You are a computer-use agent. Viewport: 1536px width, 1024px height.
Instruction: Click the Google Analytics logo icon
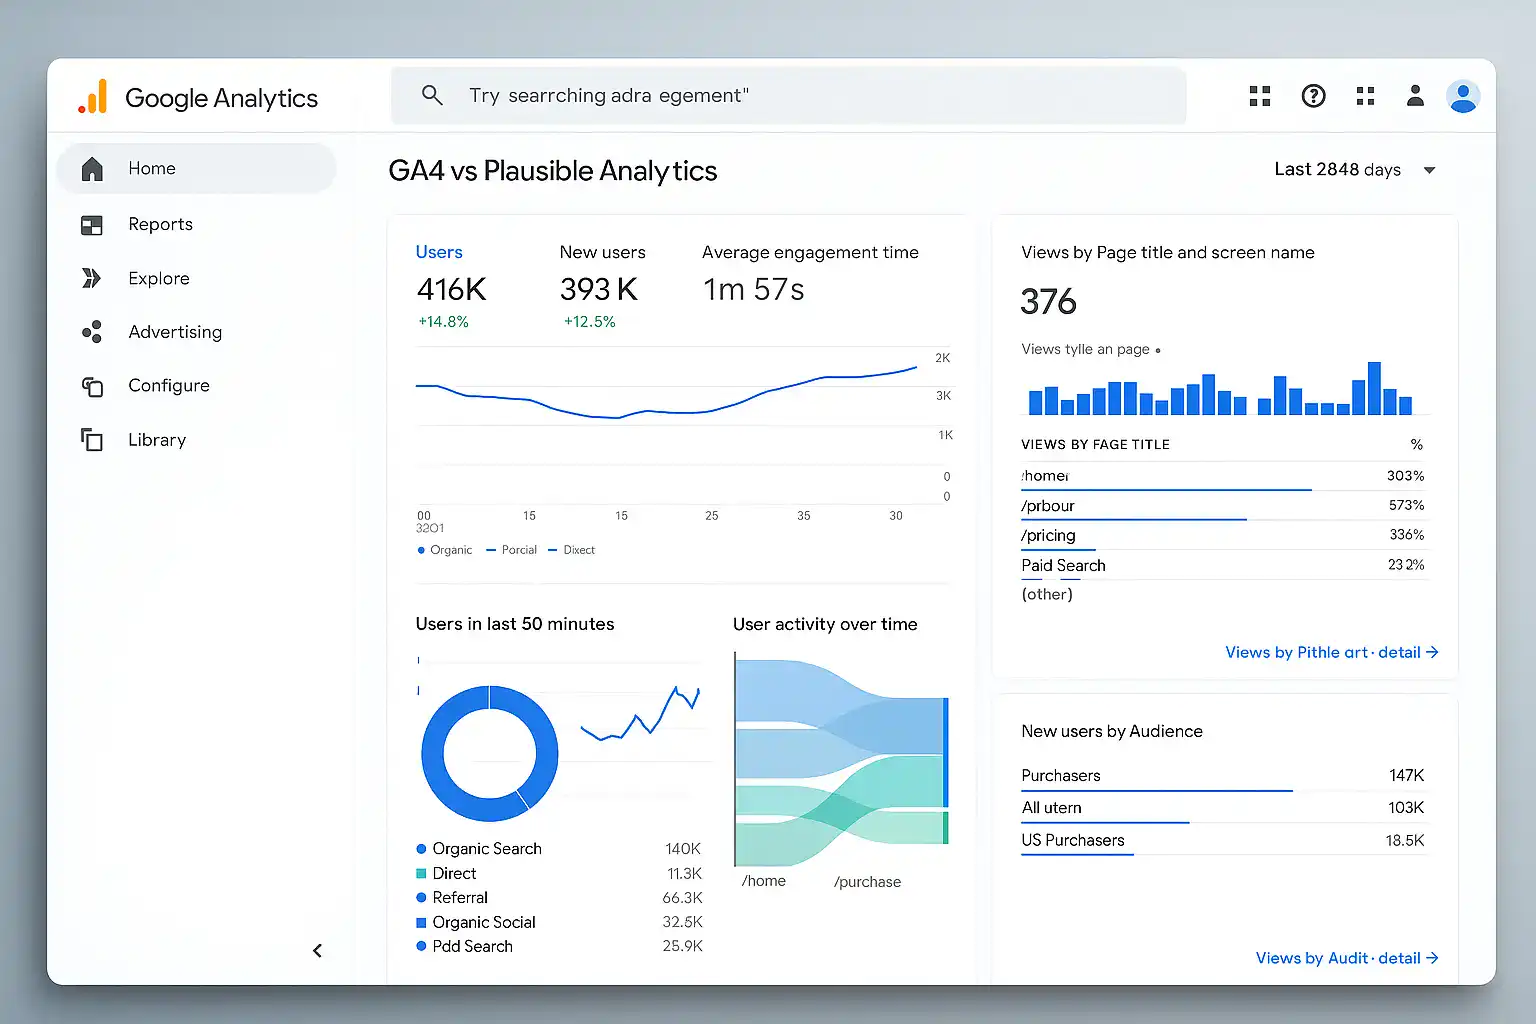[x=93, y=97]
